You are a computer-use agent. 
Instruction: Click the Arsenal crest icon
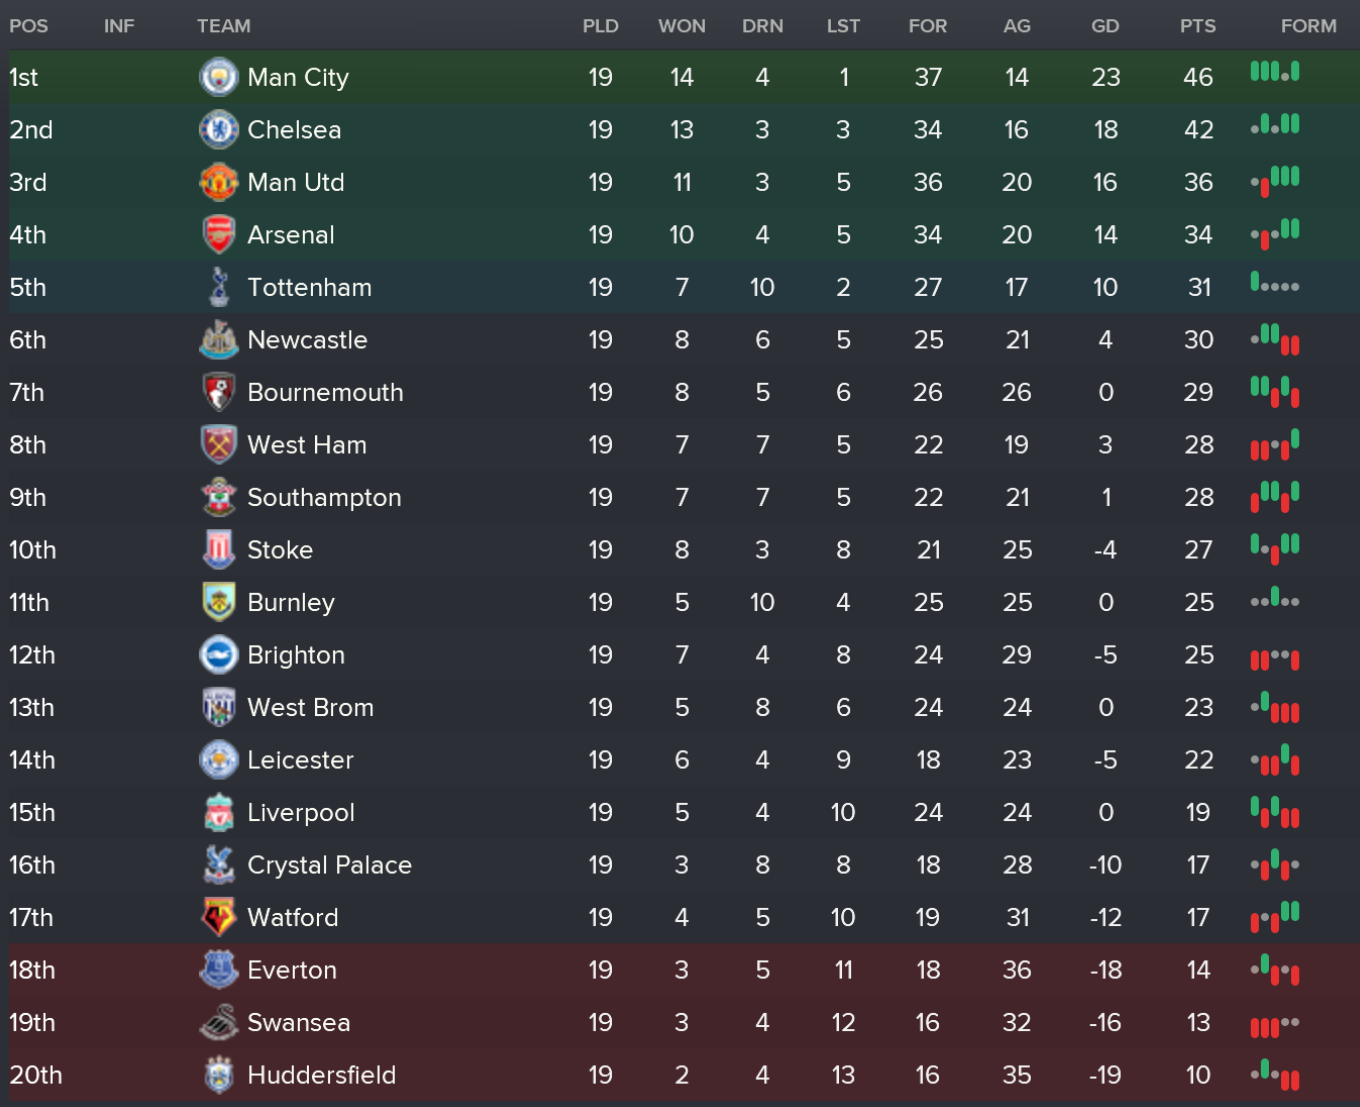coord(218,235)
